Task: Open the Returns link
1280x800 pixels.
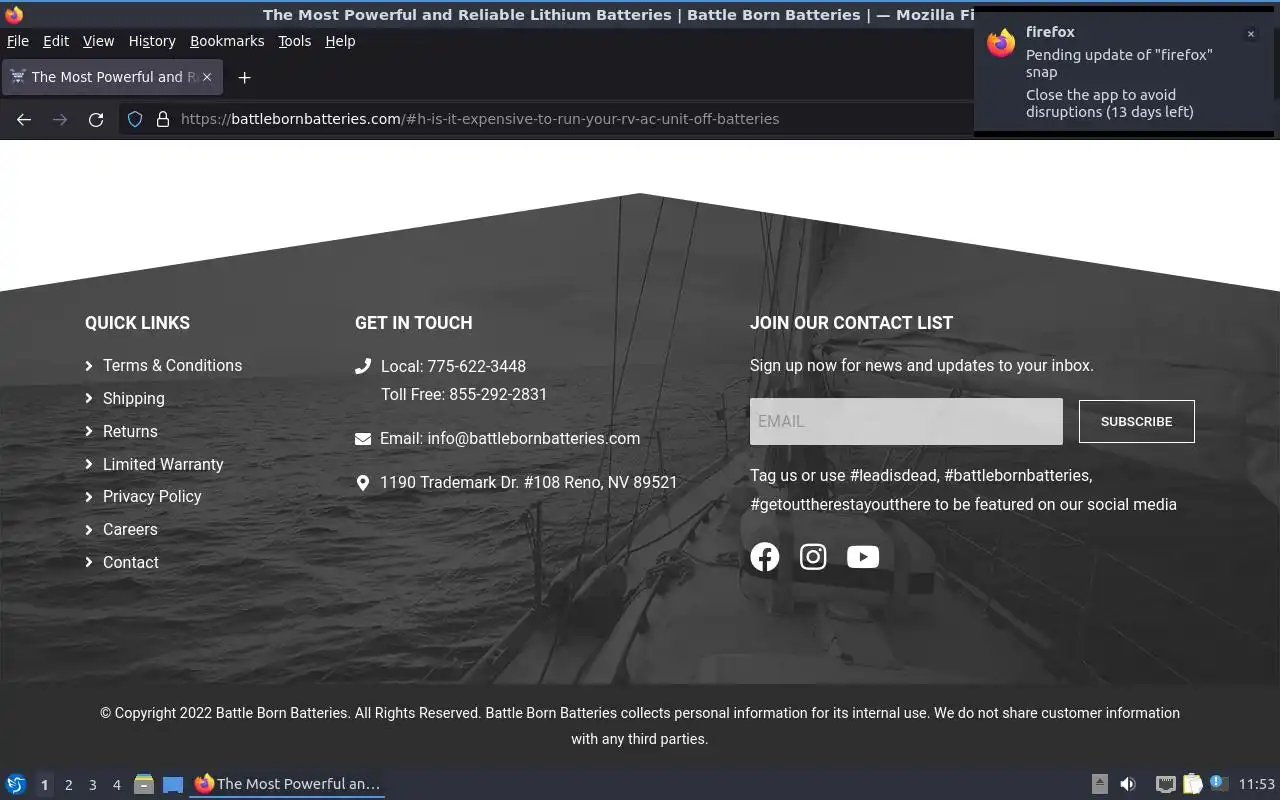Action: 130,432
